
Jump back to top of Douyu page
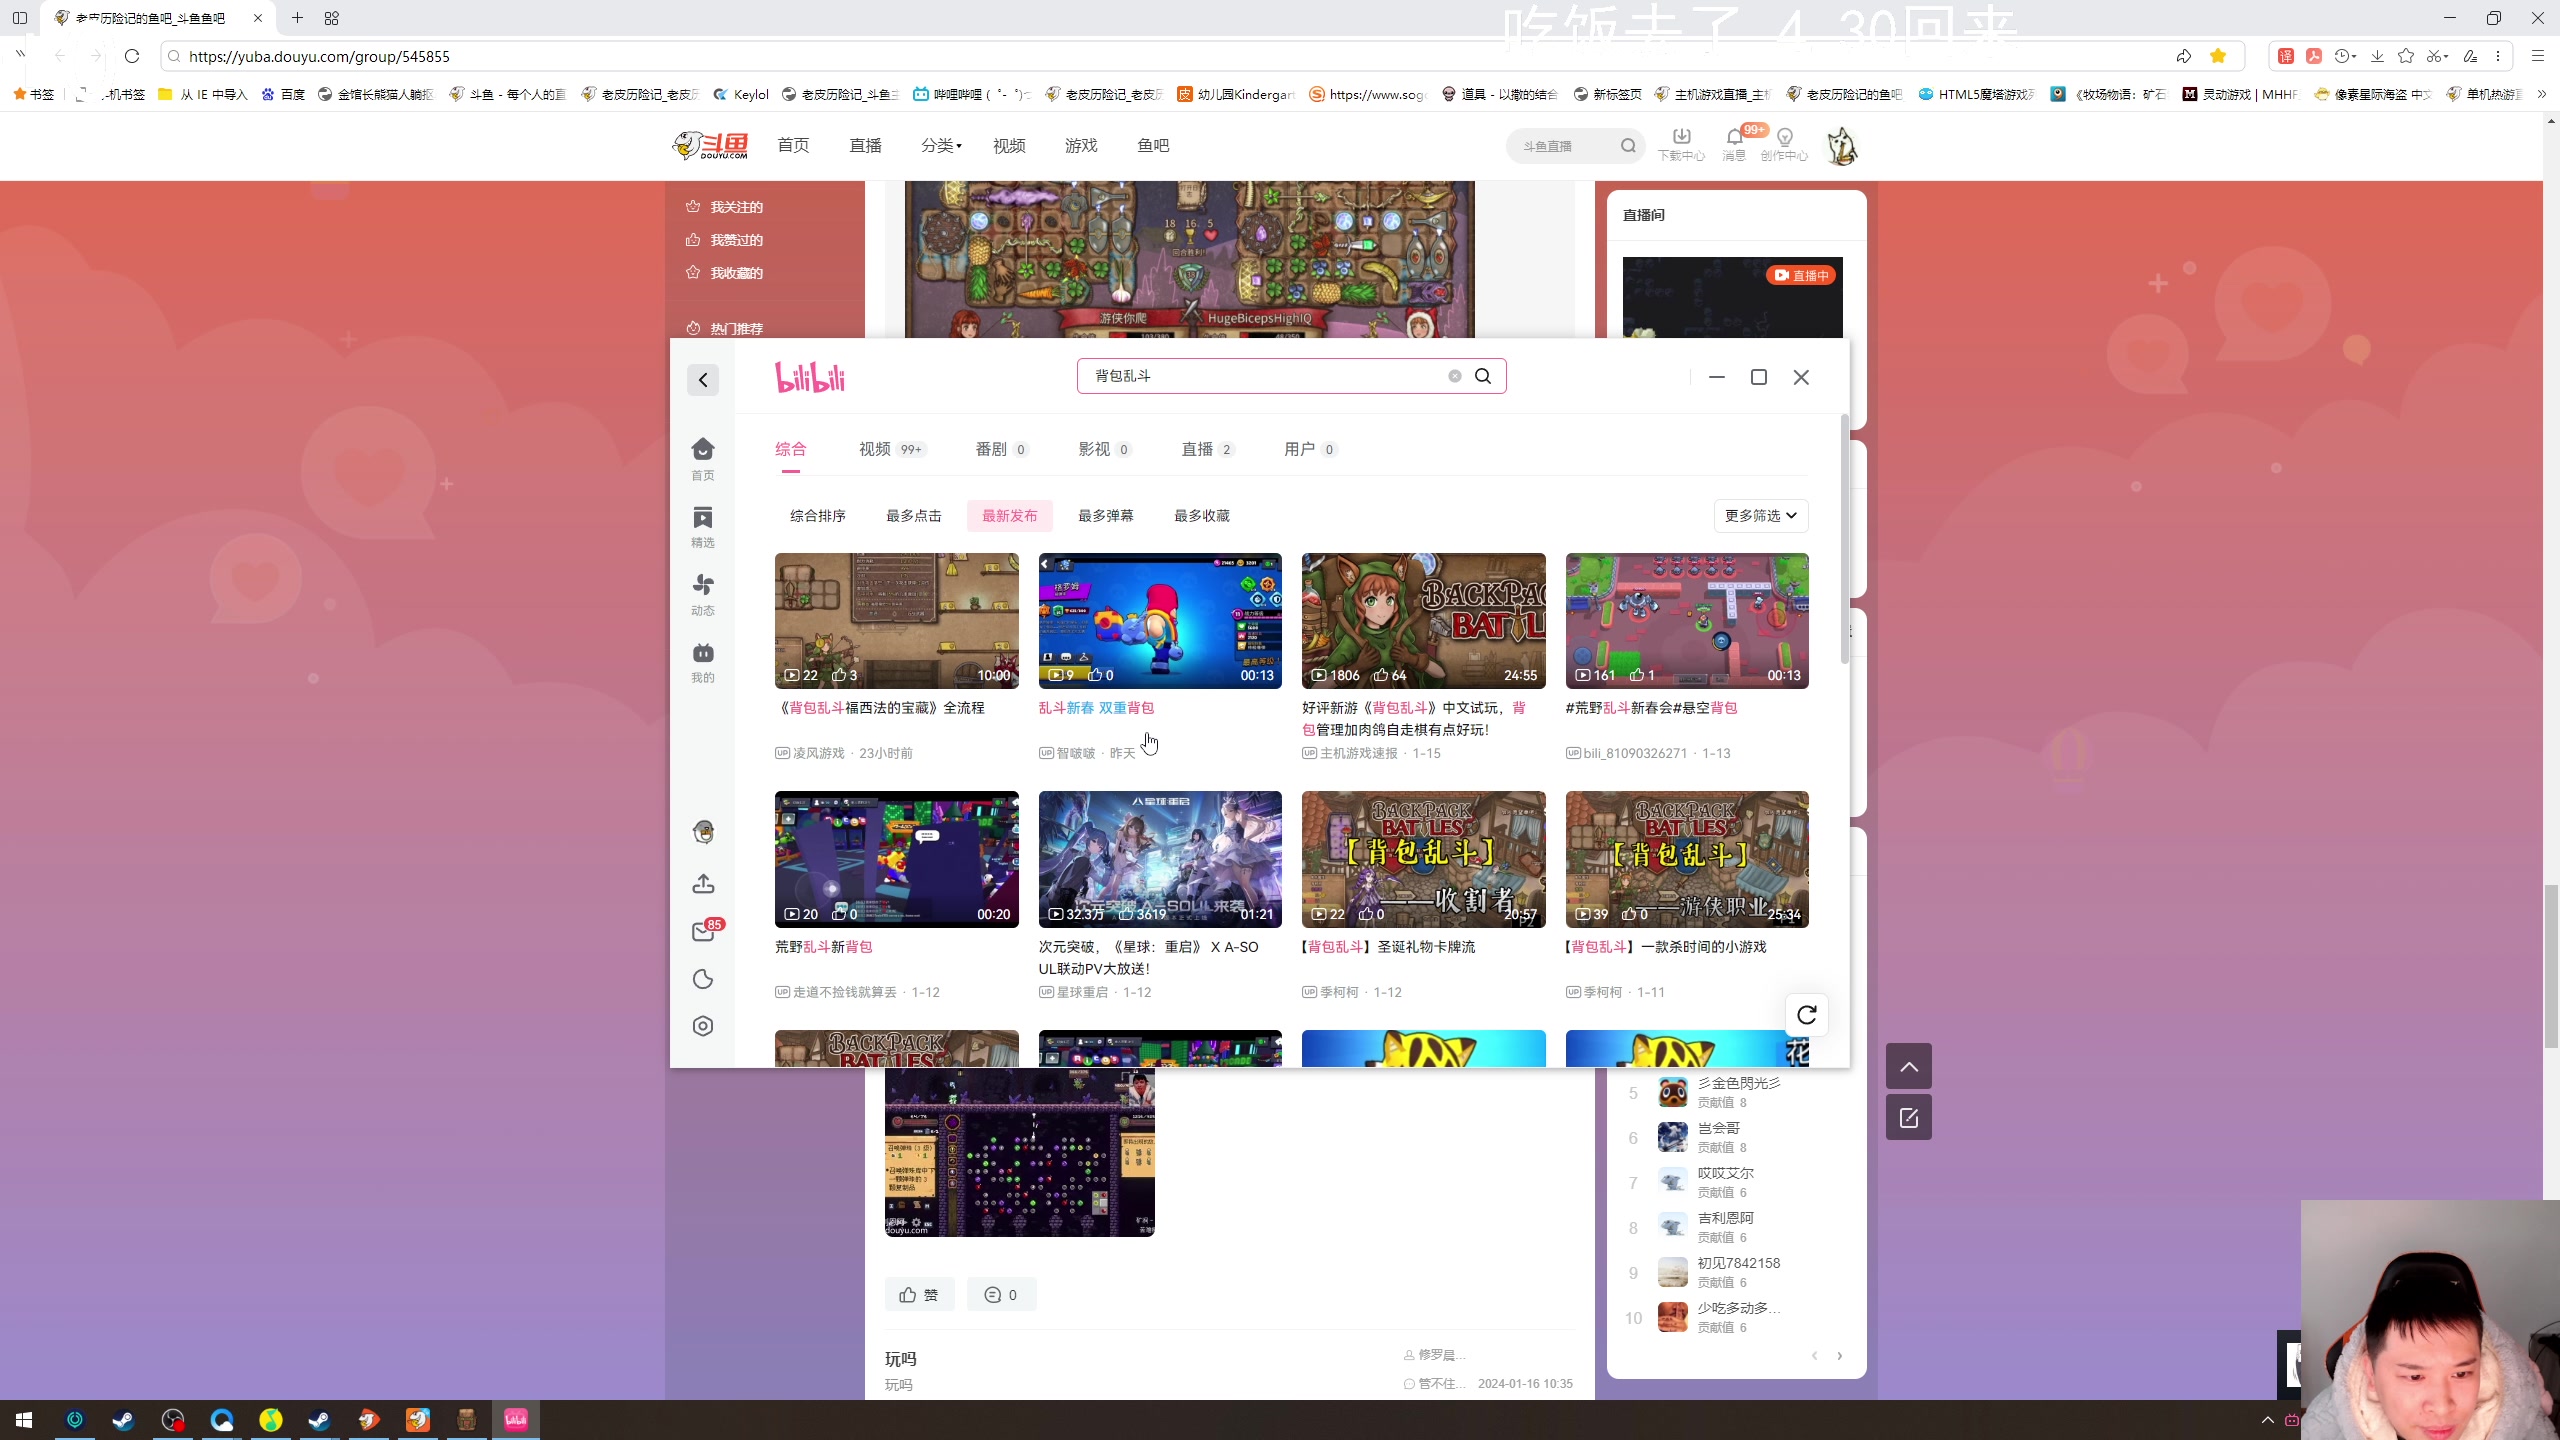point(1909,1067)
